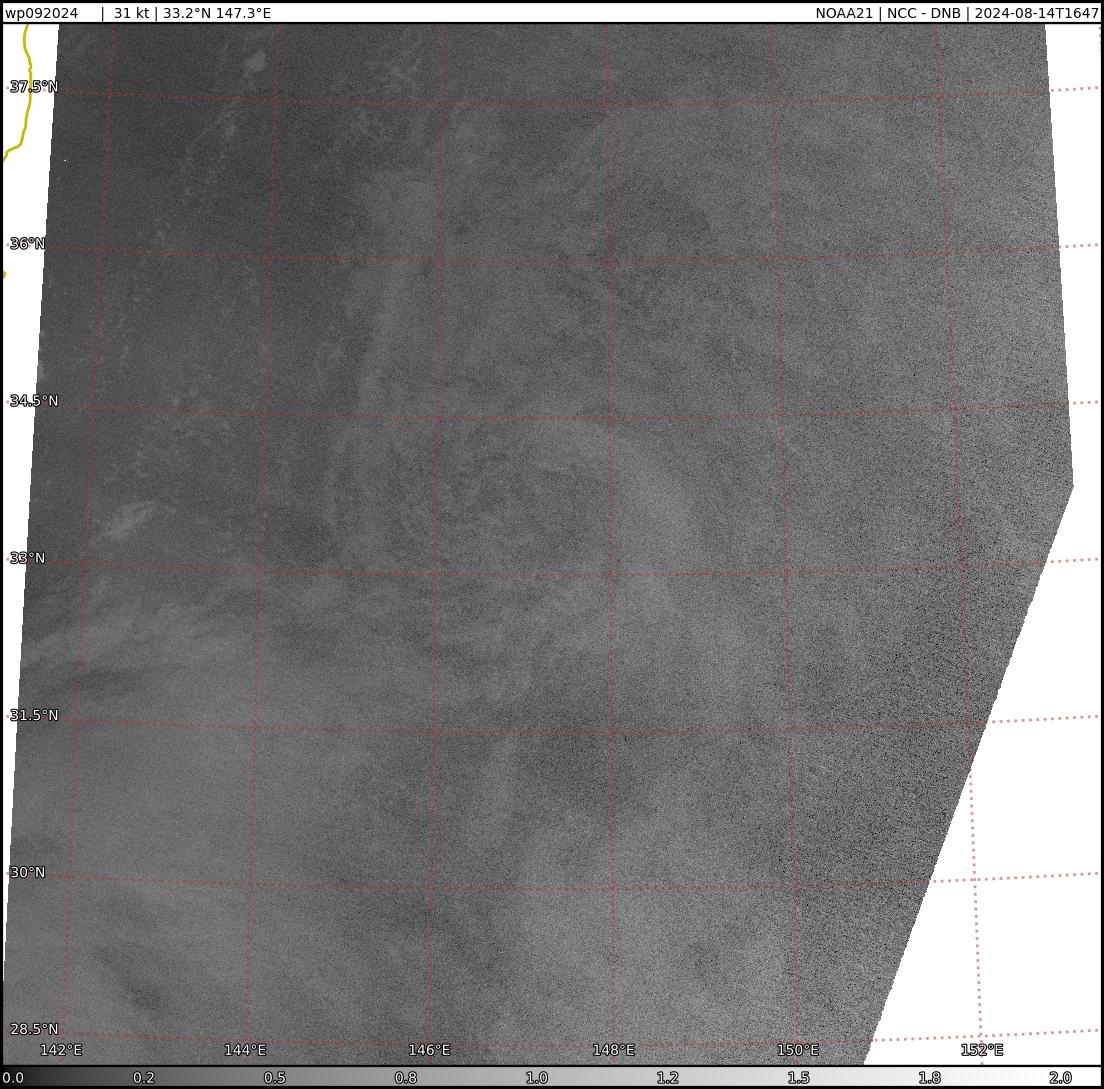This screenshot has width=1104, height=1089.
Task: Select the 146°E longitude label
Action: point(429,1049)
